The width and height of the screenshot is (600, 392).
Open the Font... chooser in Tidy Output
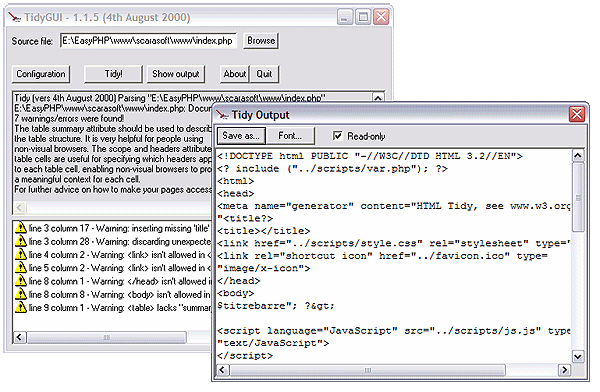(290, 136)
